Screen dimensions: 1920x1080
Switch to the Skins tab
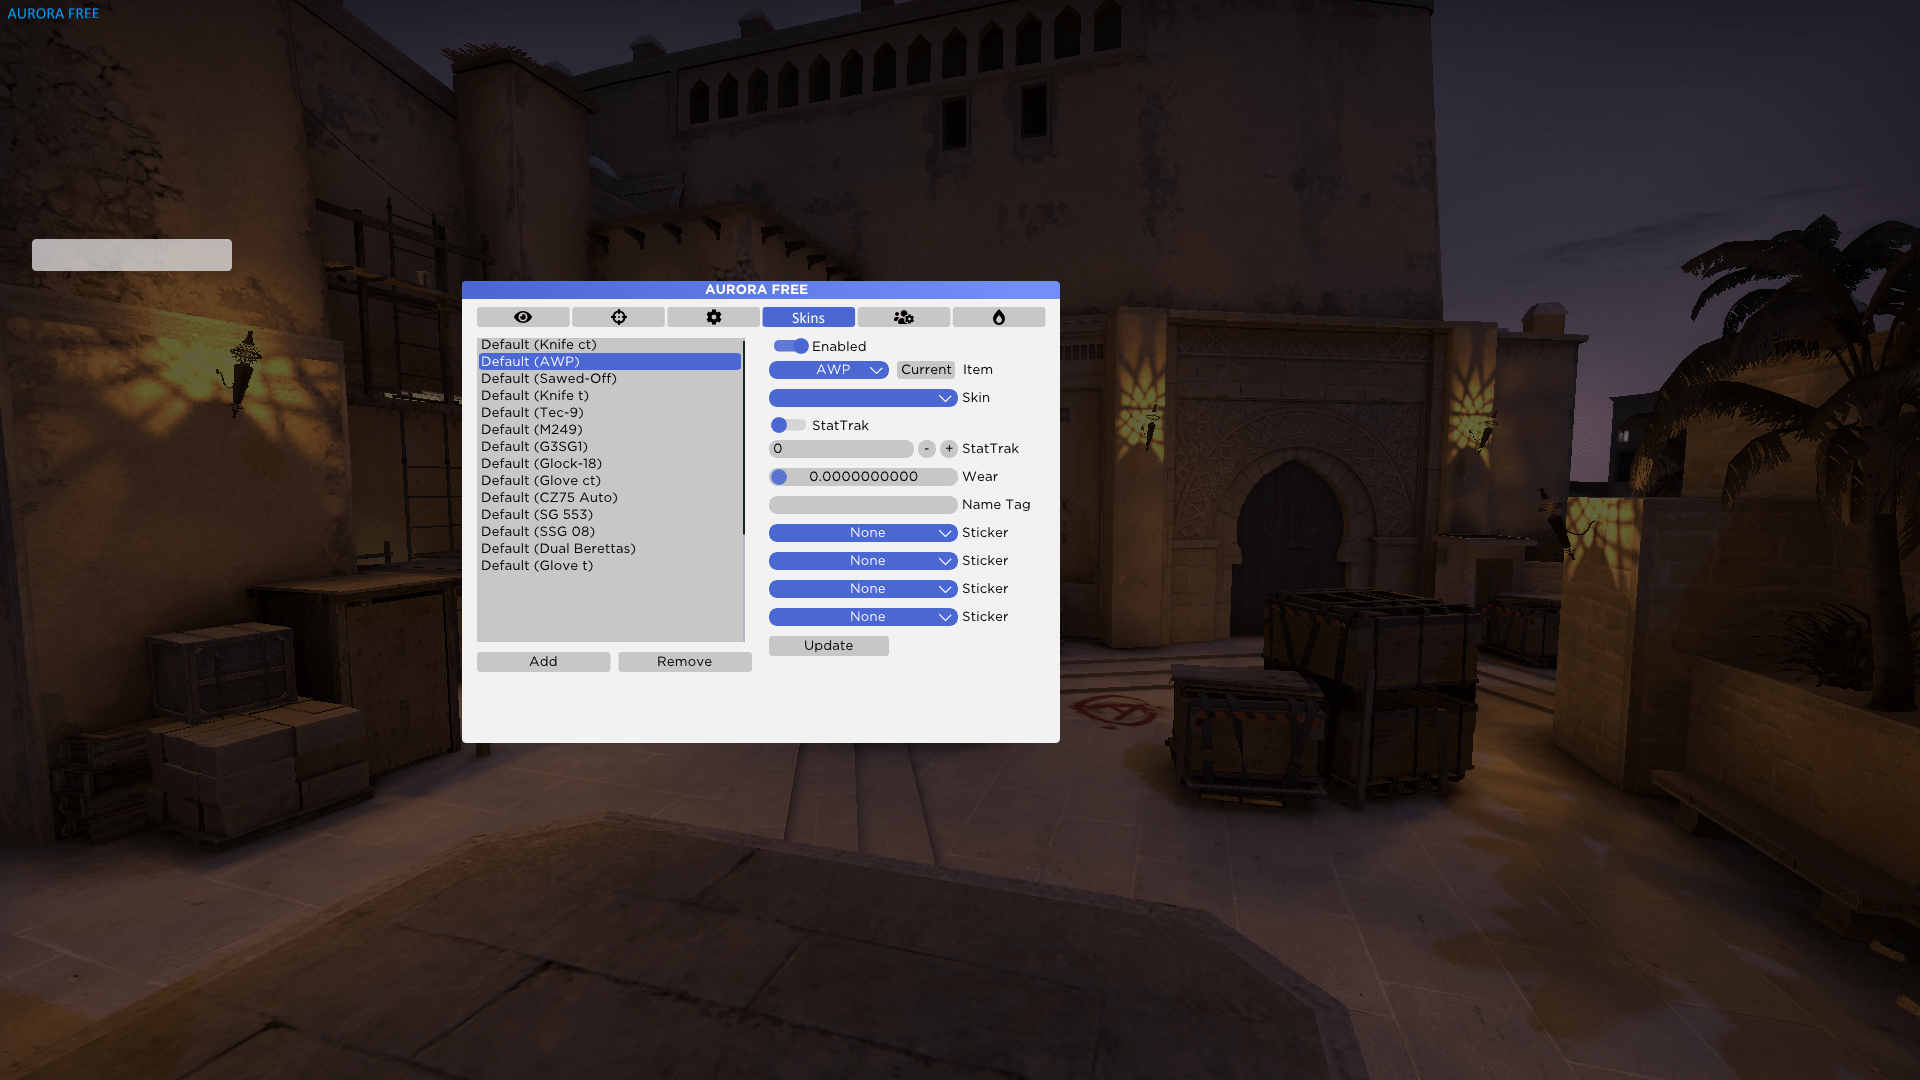(808, 317)
